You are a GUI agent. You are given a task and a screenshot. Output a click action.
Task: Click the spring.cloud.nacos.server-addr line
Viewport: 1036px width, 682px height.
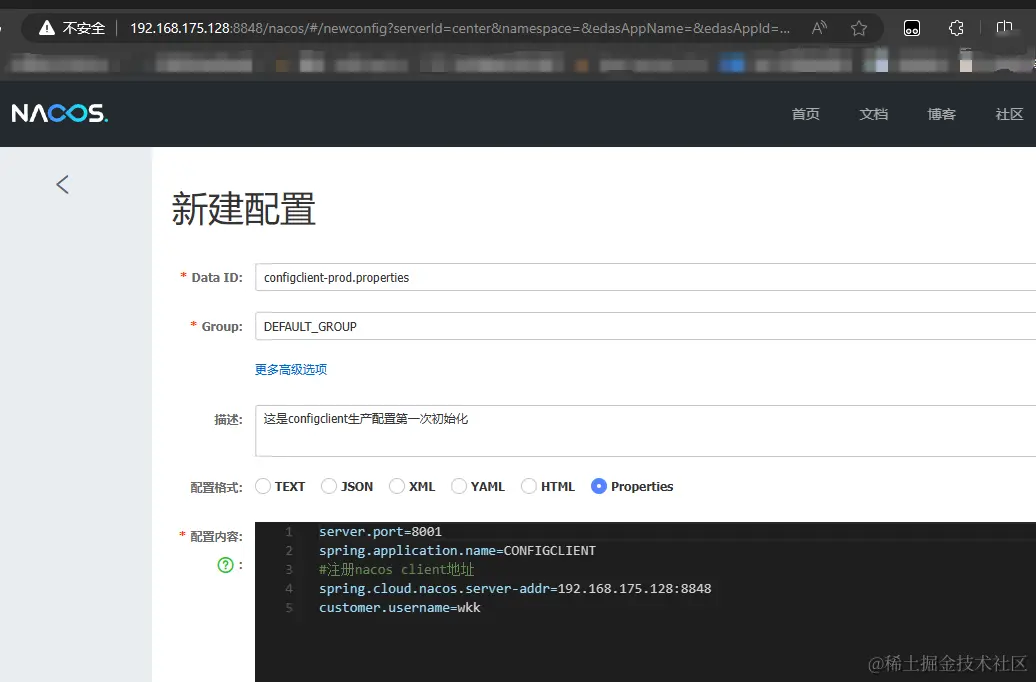pyautogui.click(x=515, y=588)
